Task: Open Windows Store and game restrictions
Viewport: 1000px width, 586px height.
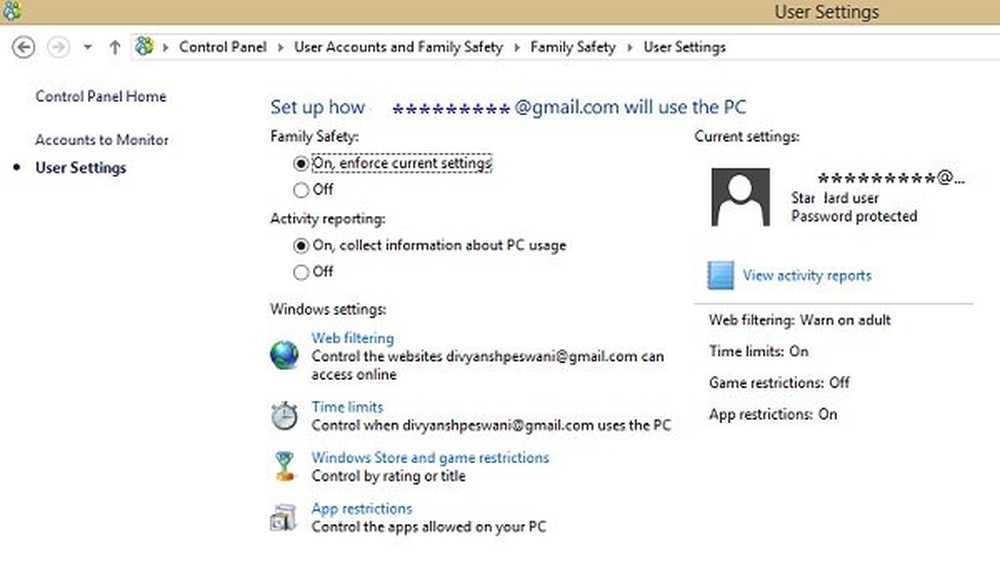Action: coord(430,457)
